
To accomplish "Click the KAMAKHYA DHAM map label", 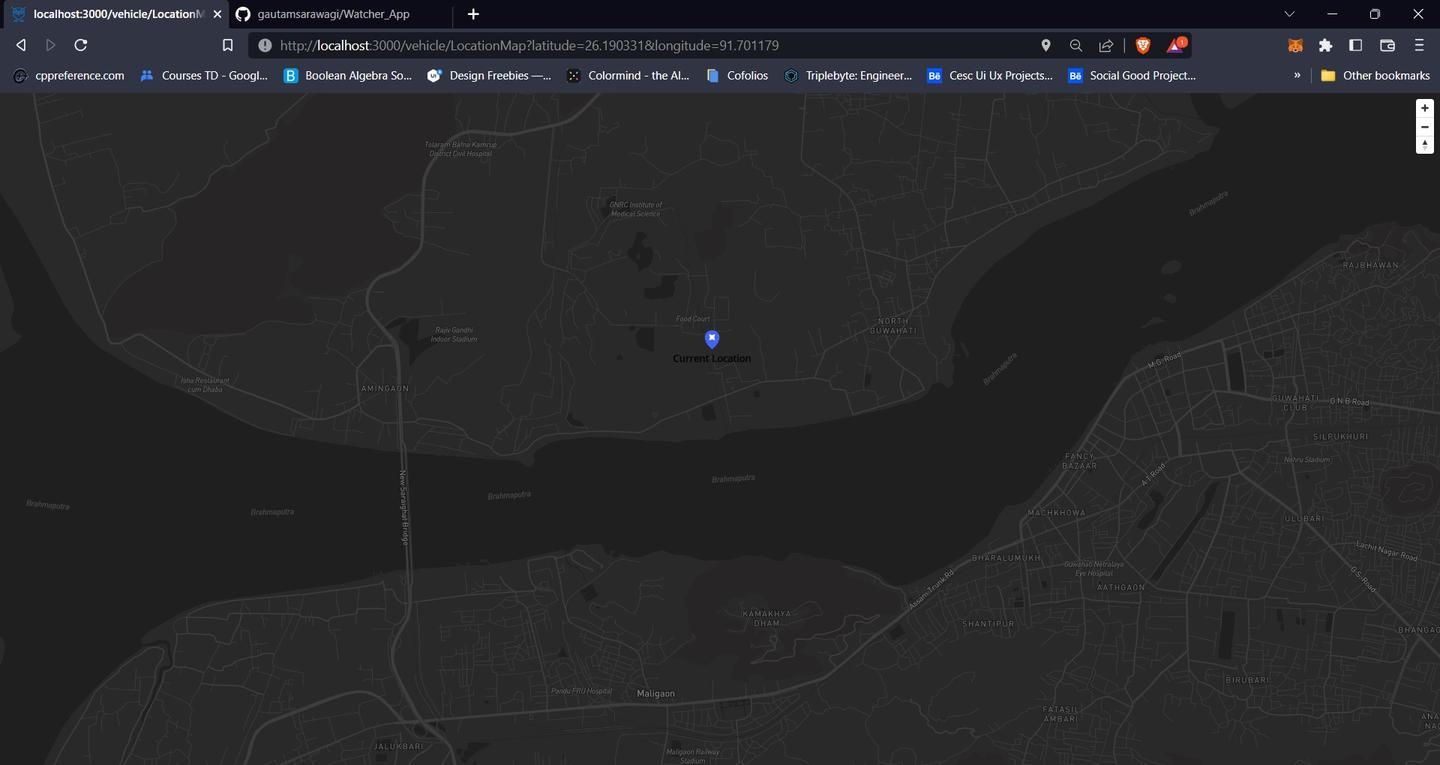I will click(767, 618).
